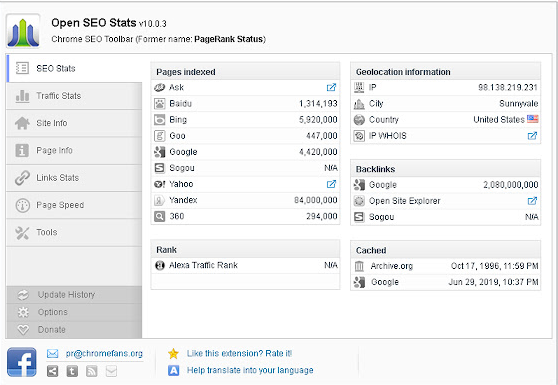Open the Page Speed tab
The width and height of the screenshot is (558, 385).
74,205
